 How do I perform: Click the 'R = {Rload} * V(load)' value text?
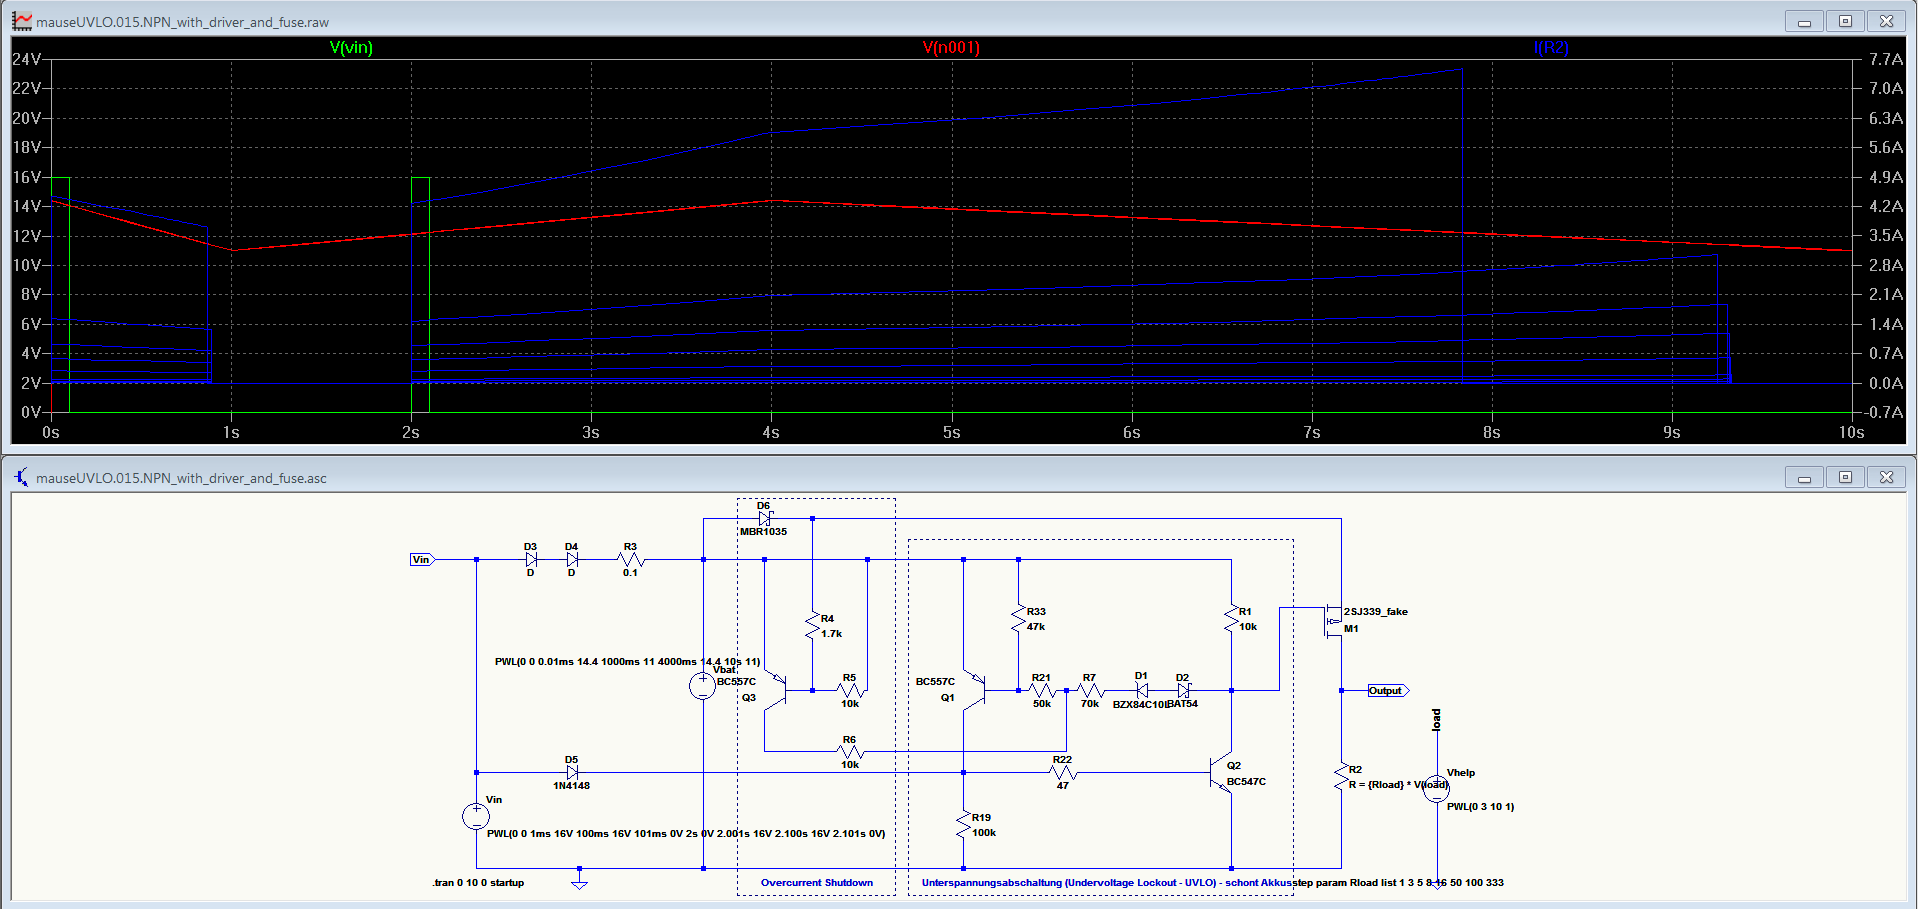1398,785
